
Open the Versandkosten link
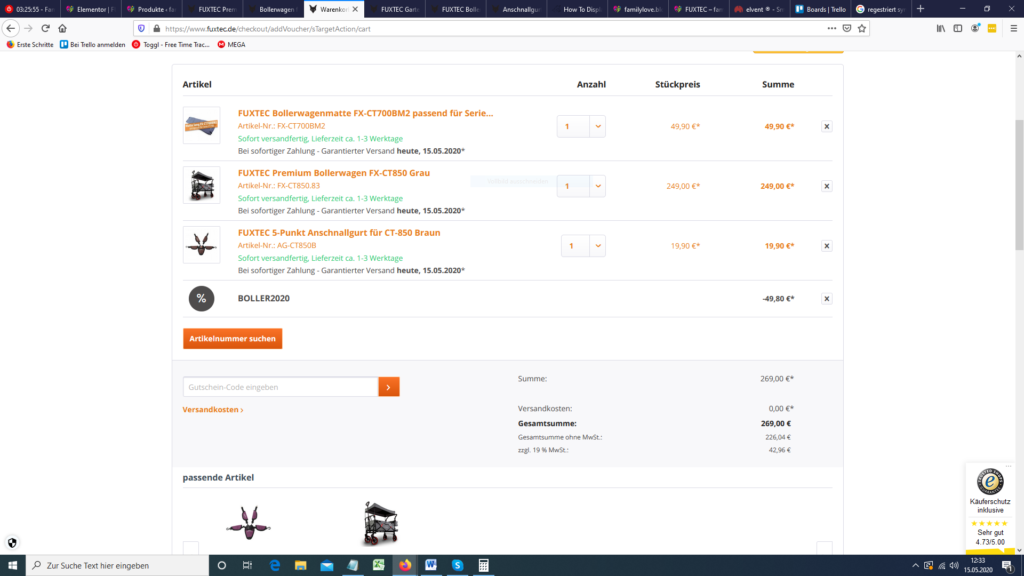pos(213,409)
